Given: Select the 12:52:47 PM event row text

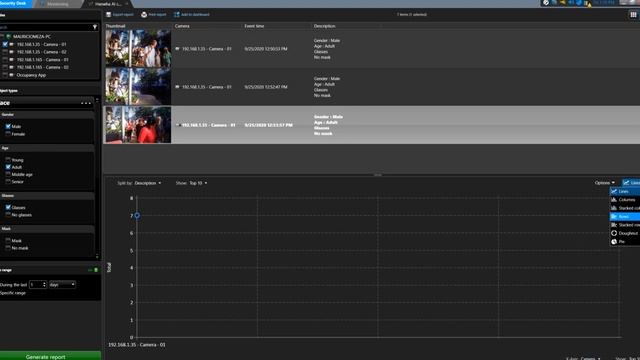Looking at the screenshot, I should click(x=266, y=87).
